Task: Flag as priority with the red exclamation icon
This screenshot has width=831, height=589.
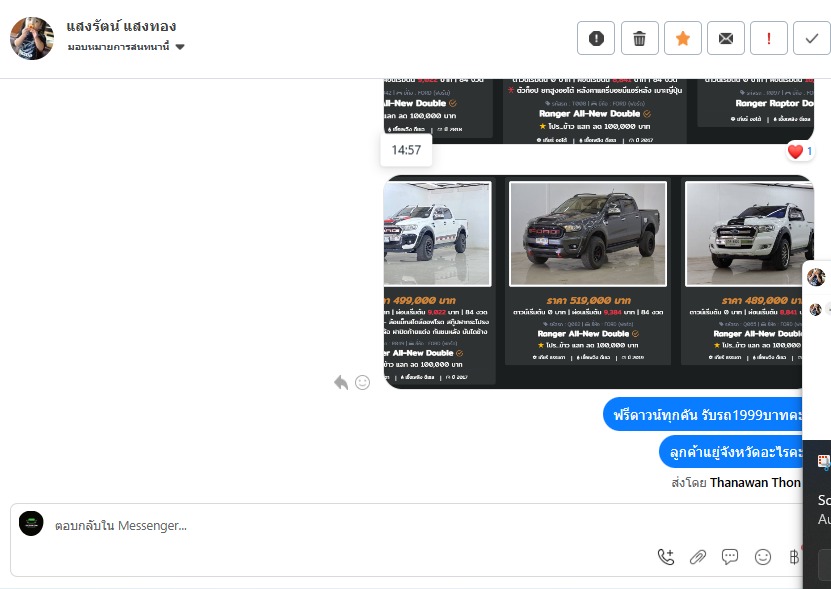Action: tap(768, 38)
